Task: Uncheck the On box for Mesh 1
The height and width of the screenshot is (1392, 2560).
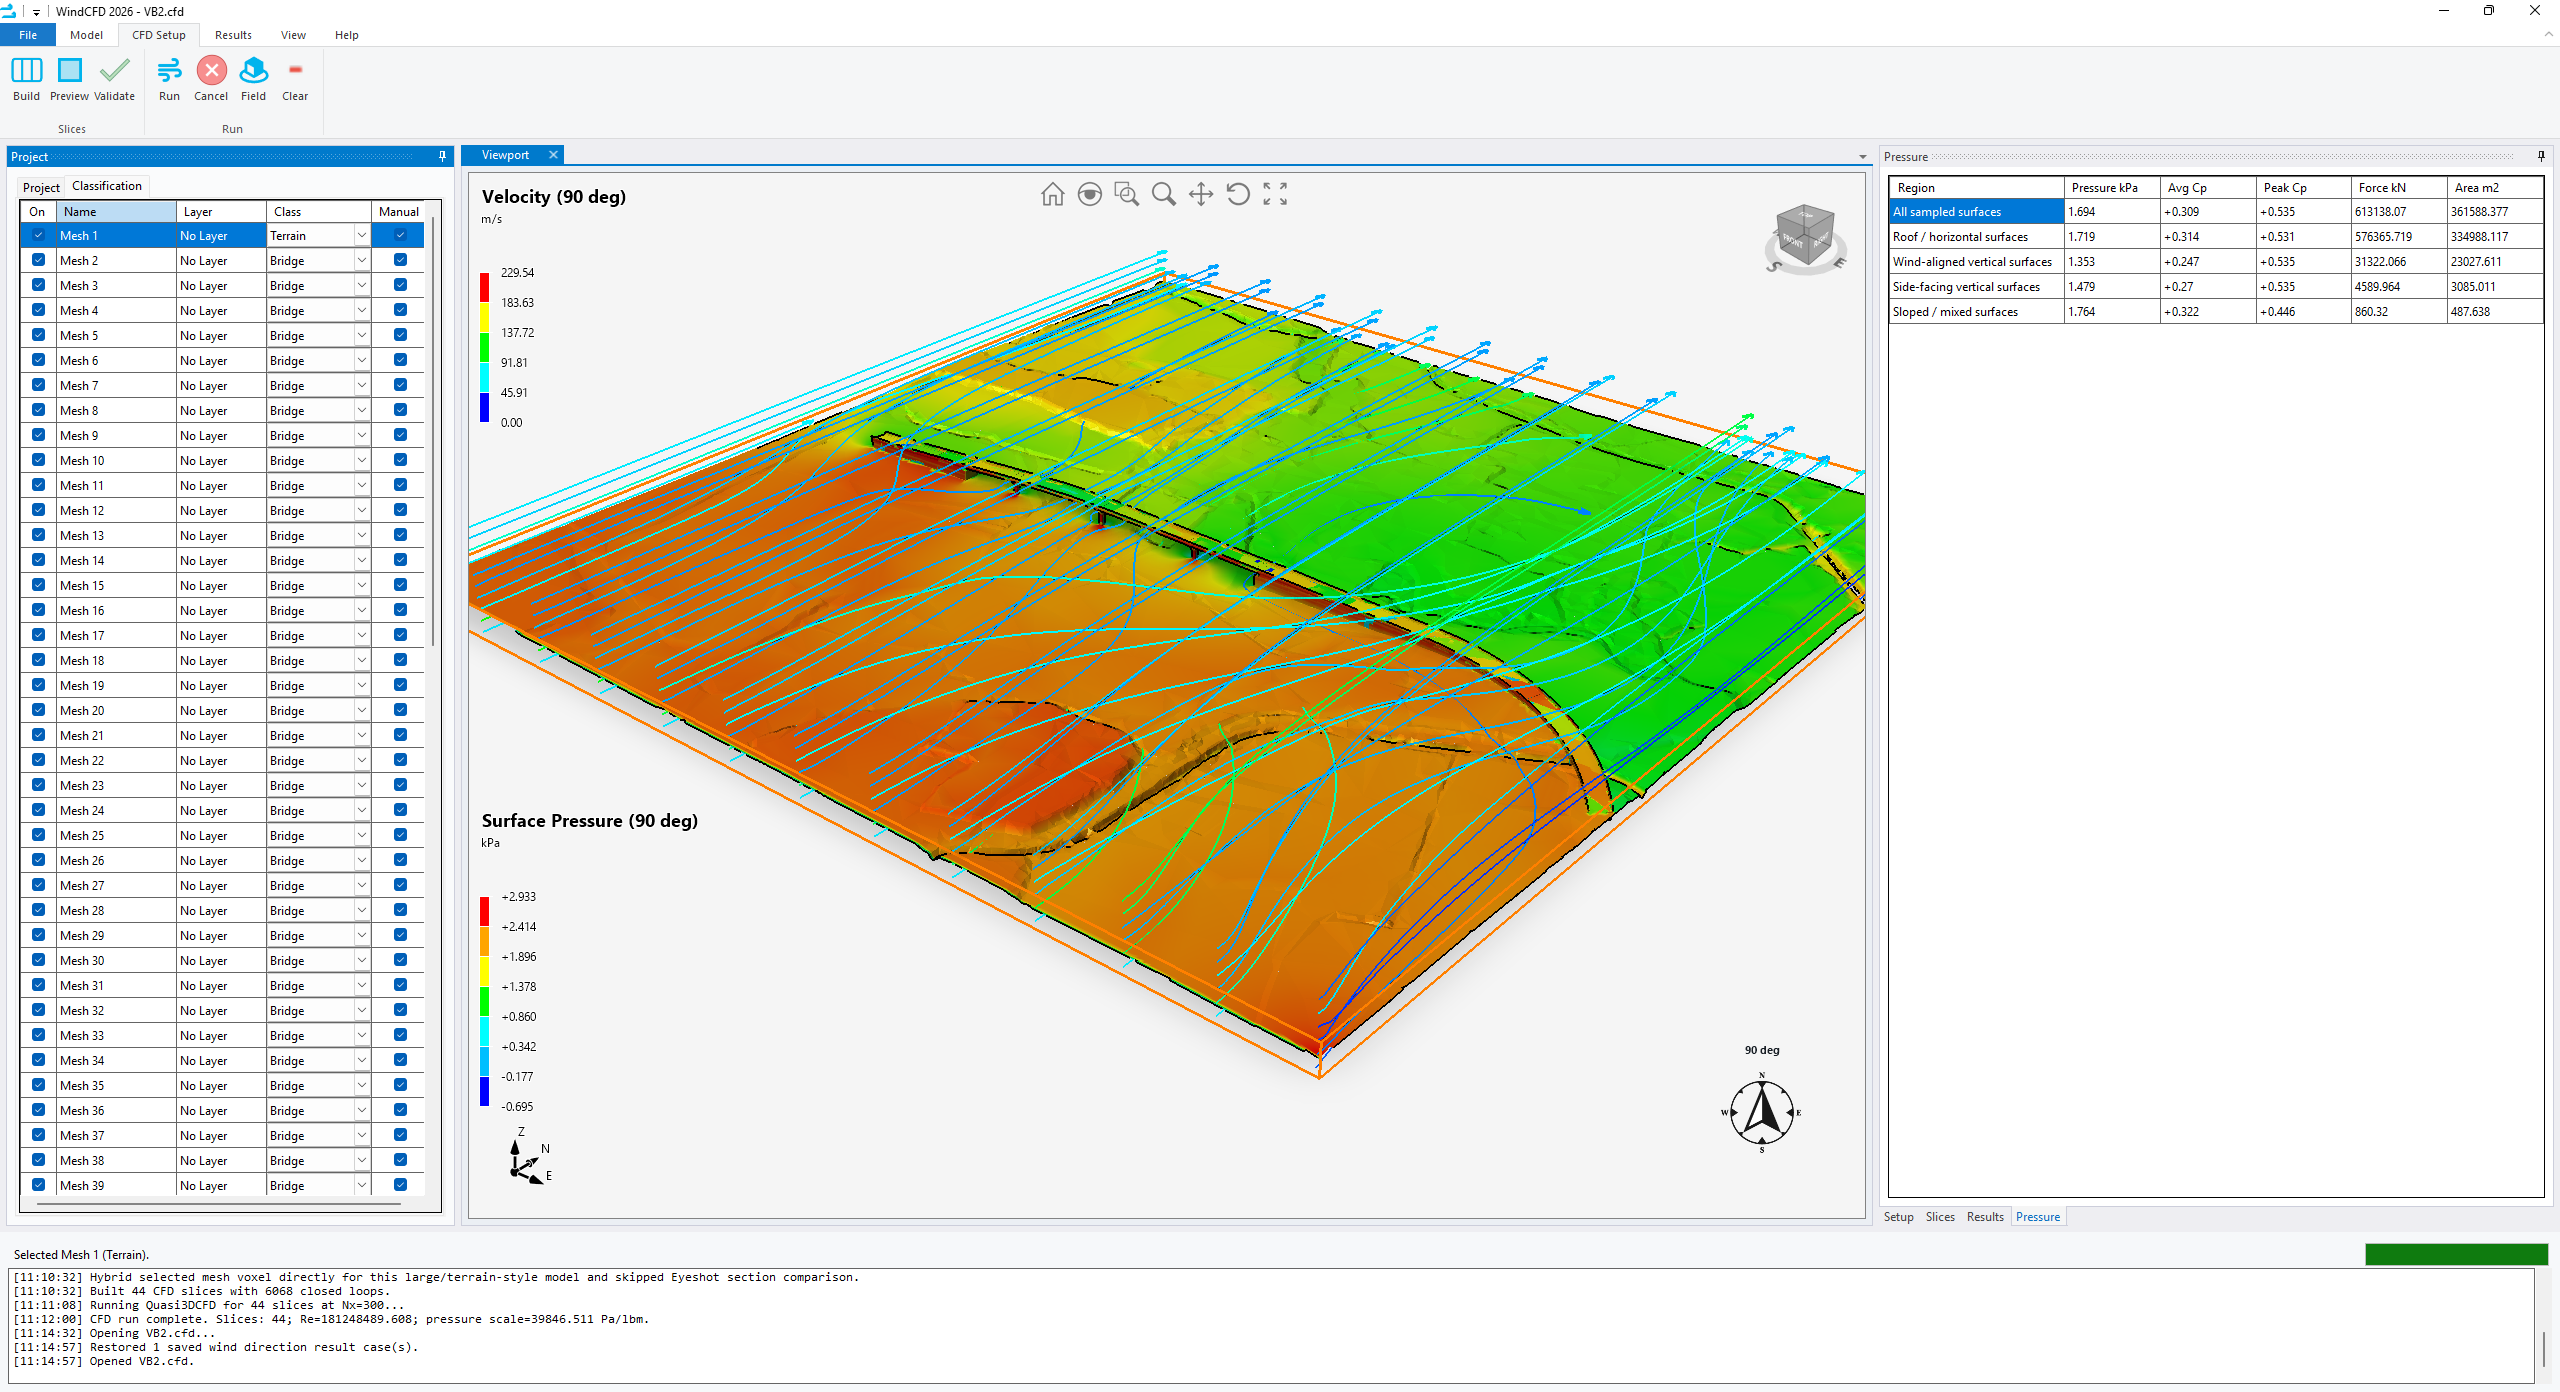Action: pyautogui.click(x=38, y=235)
